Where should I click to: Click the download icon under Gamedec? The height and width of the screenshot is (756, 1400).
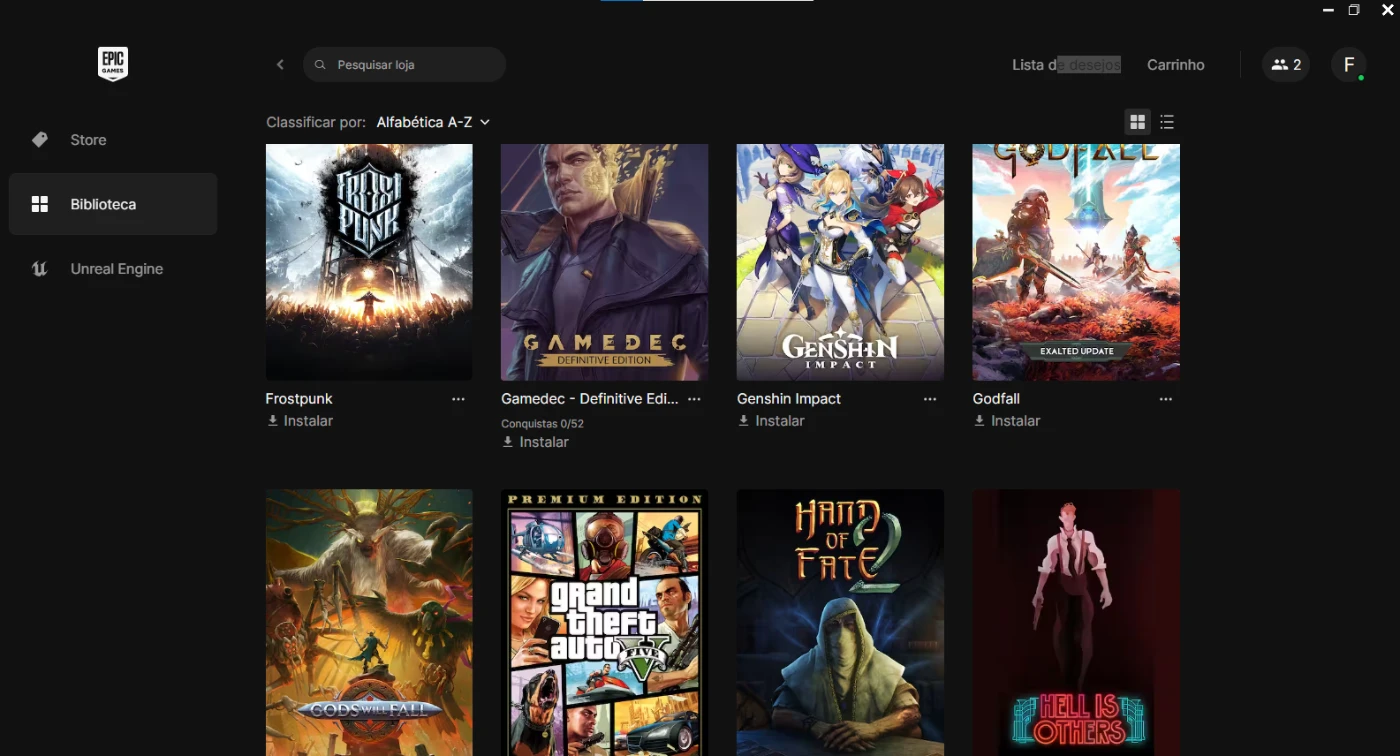pyautogui.click(x=508, y=442)
